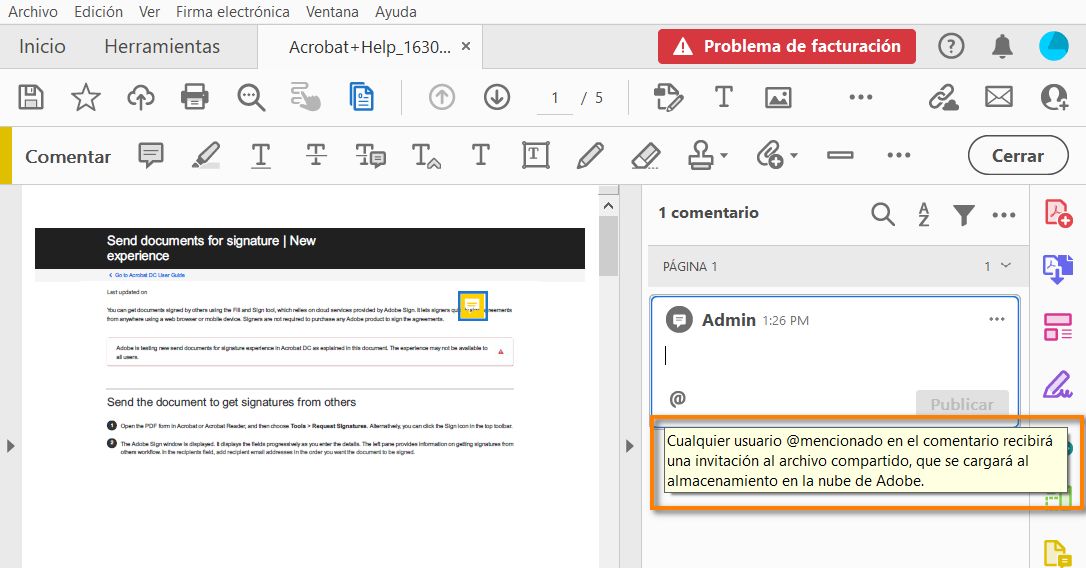Open the help question mark icon
Image resolution: width=1086 pixels, height=568 pixels.
(x=951, y=46)
